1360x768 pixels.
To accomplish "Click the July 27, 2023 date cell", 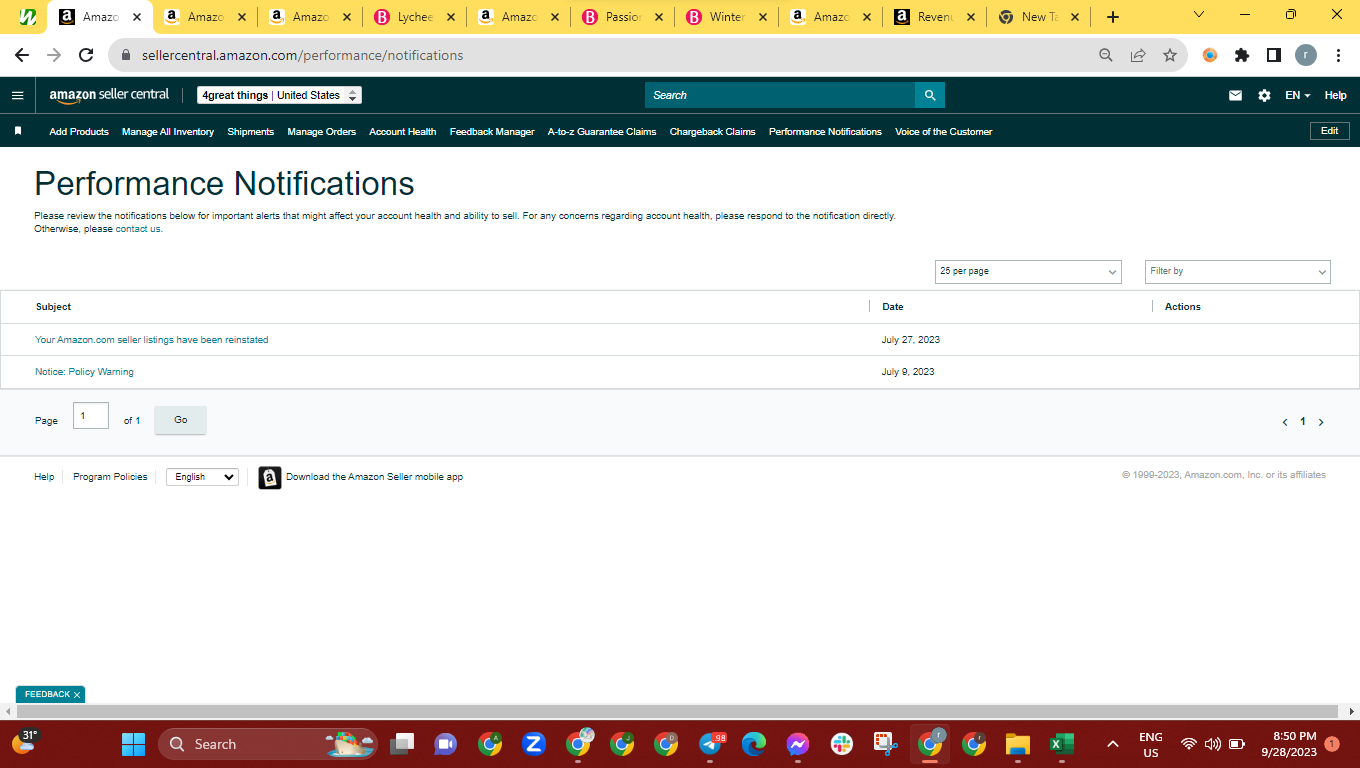I will pos(911,340).
